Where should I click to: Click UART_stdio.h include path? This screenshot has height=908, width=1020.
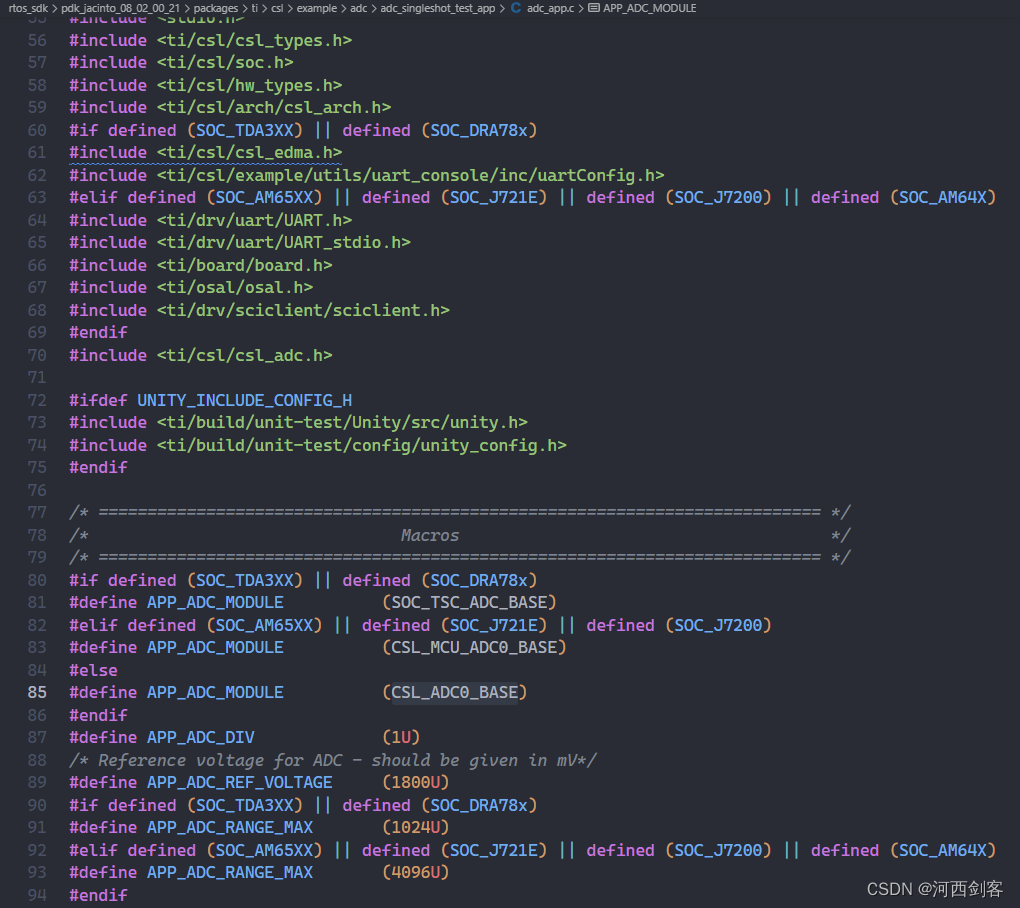(284, 243)
